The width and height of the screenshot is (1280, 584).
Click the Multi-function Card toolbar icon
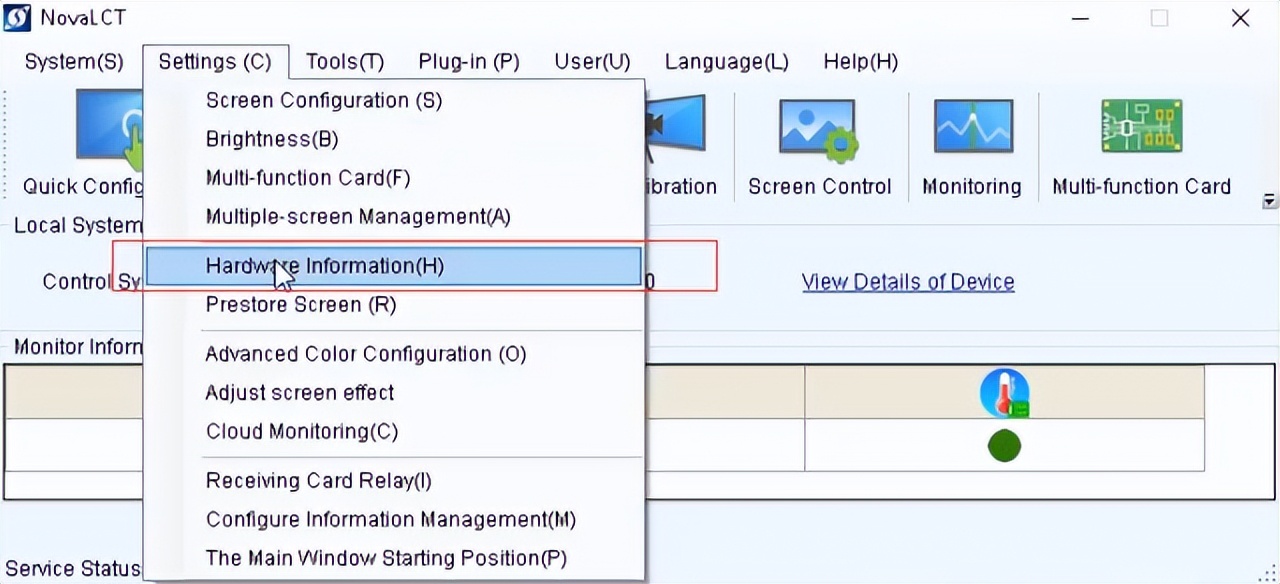click(1141, 128)
